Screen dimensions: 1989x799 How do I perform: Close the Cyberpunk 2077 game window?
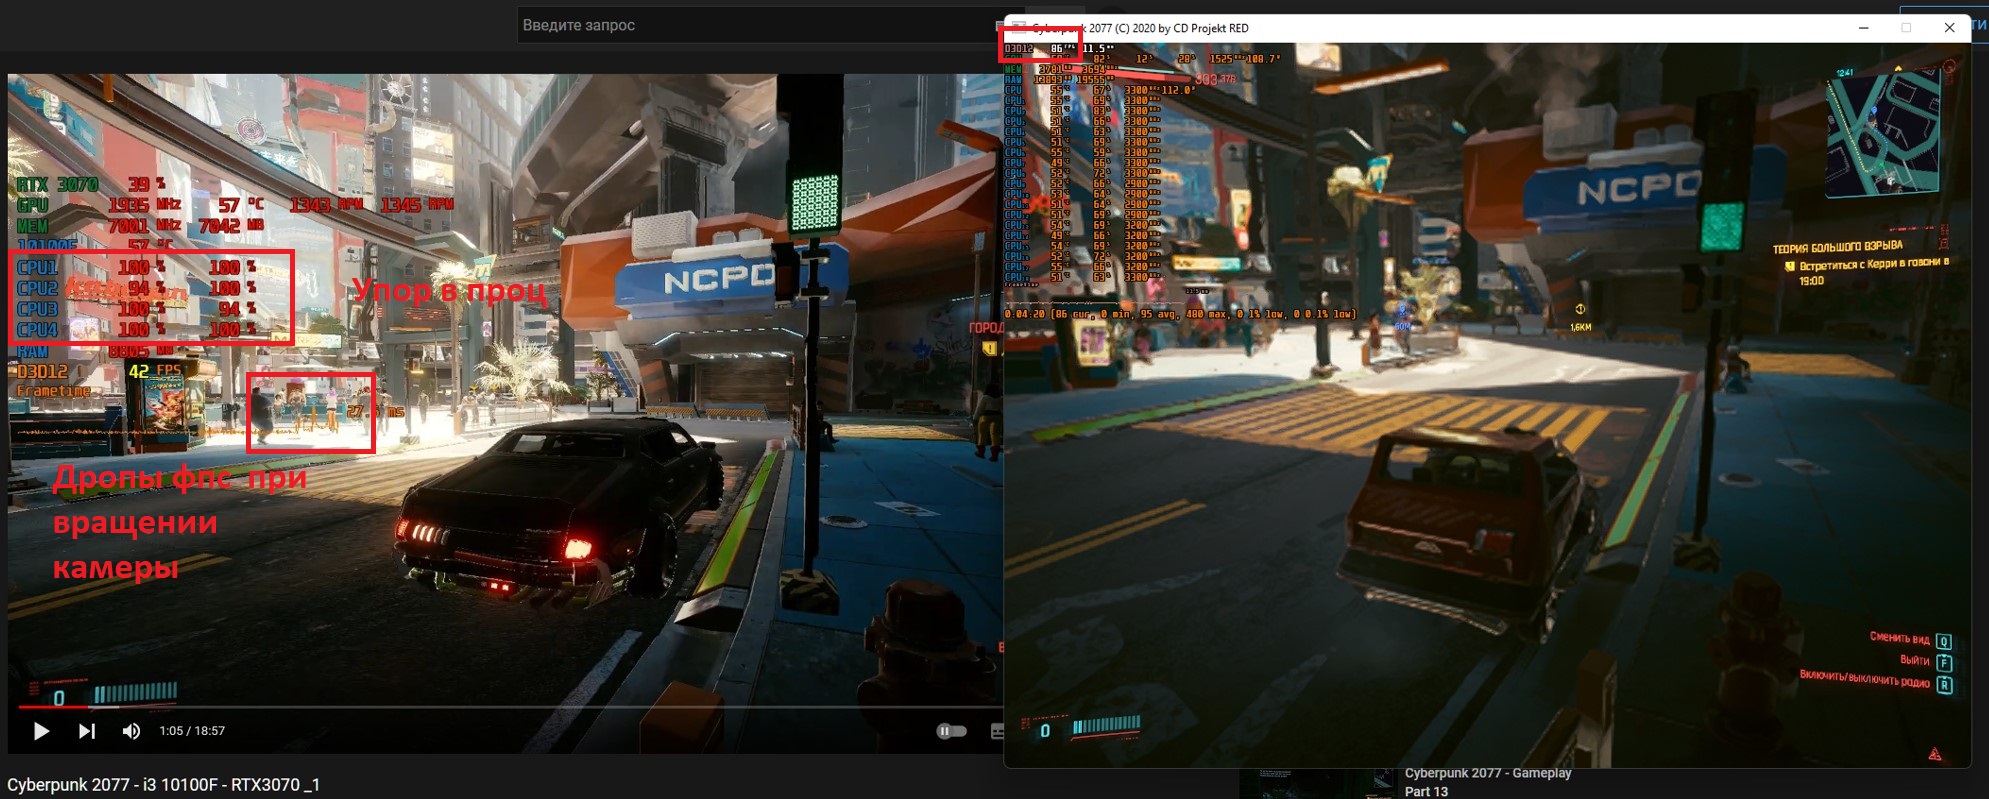pyautogui.click(x=1949, y=28)
